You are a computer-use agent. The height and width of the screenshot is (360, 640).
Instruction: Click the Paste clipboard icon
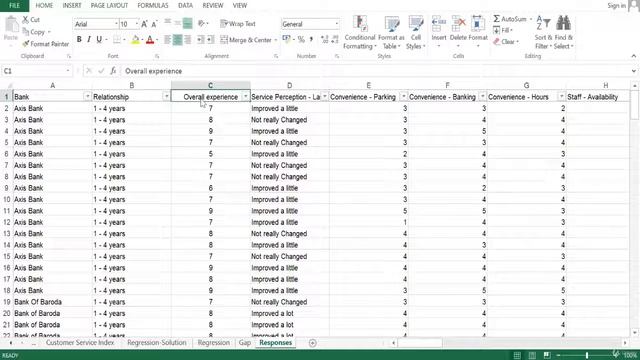(x=11, y=25)
